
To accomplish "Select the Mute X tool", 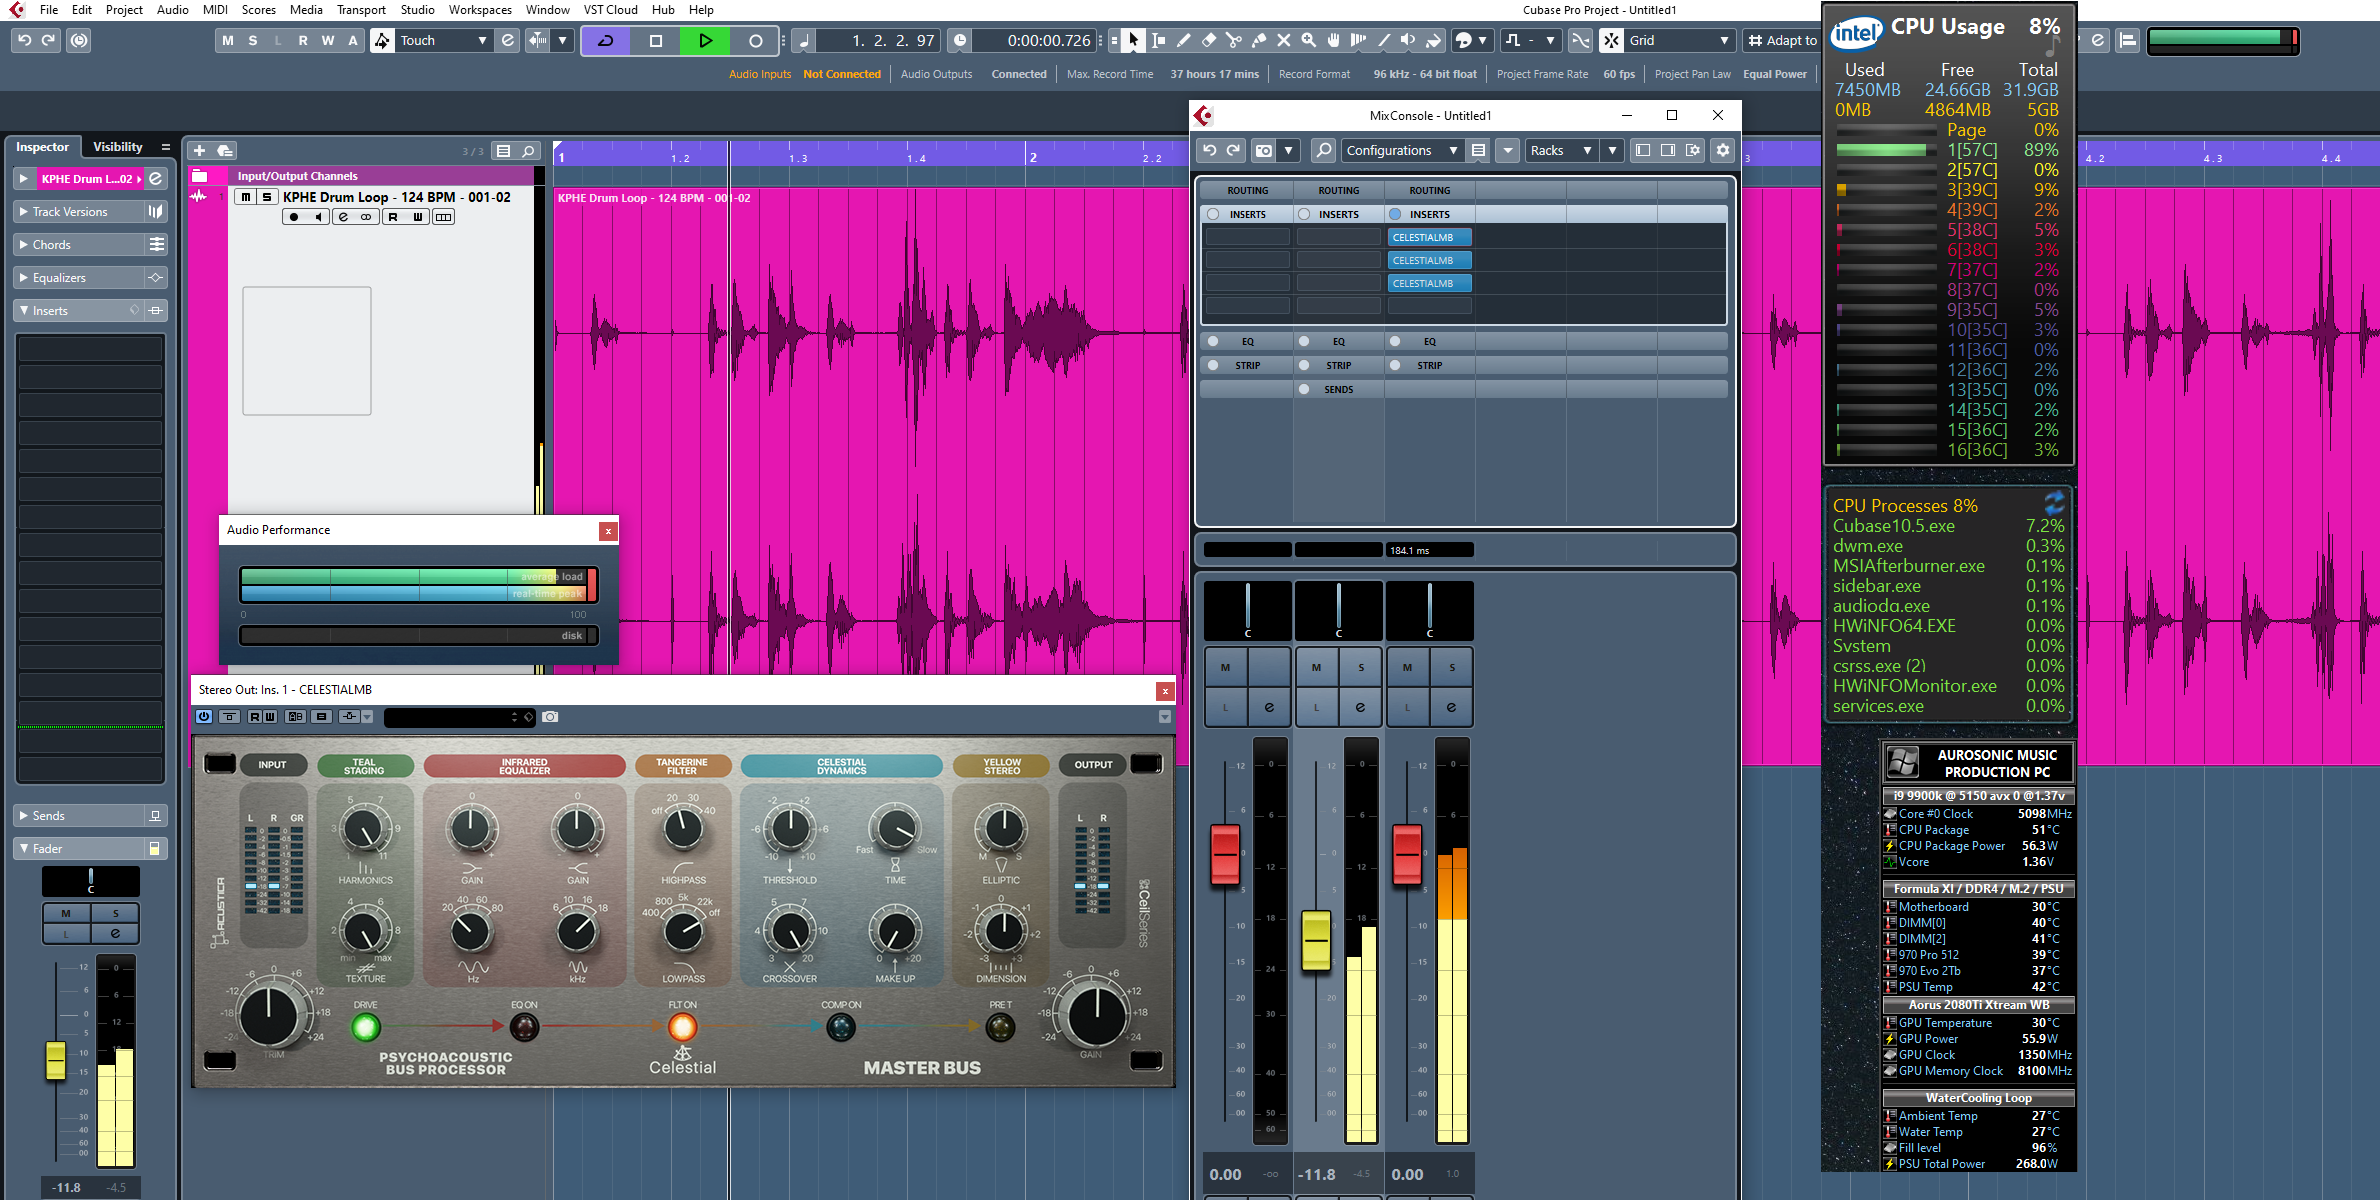I will tap(1283, 40).
